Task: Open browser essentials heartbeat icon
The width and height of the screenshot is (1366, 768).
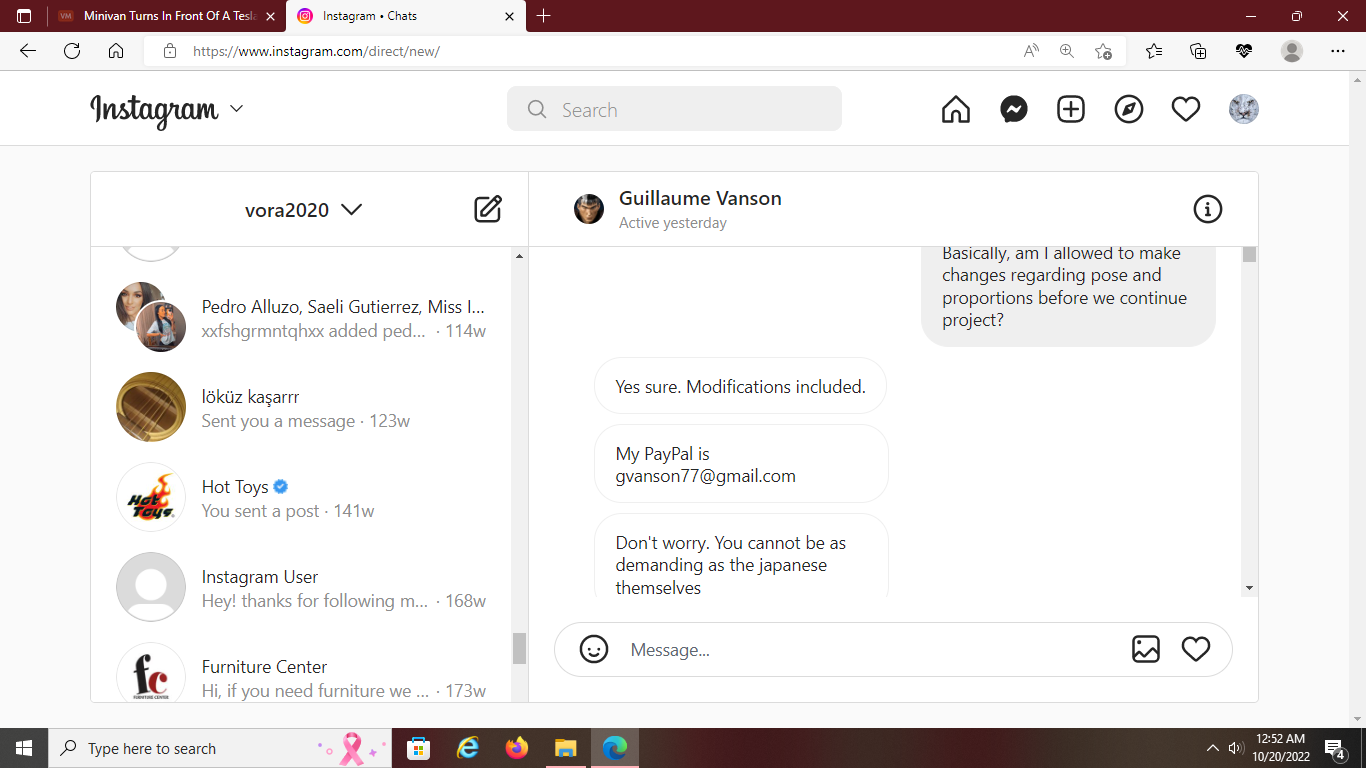Action: pos(1244,51)
